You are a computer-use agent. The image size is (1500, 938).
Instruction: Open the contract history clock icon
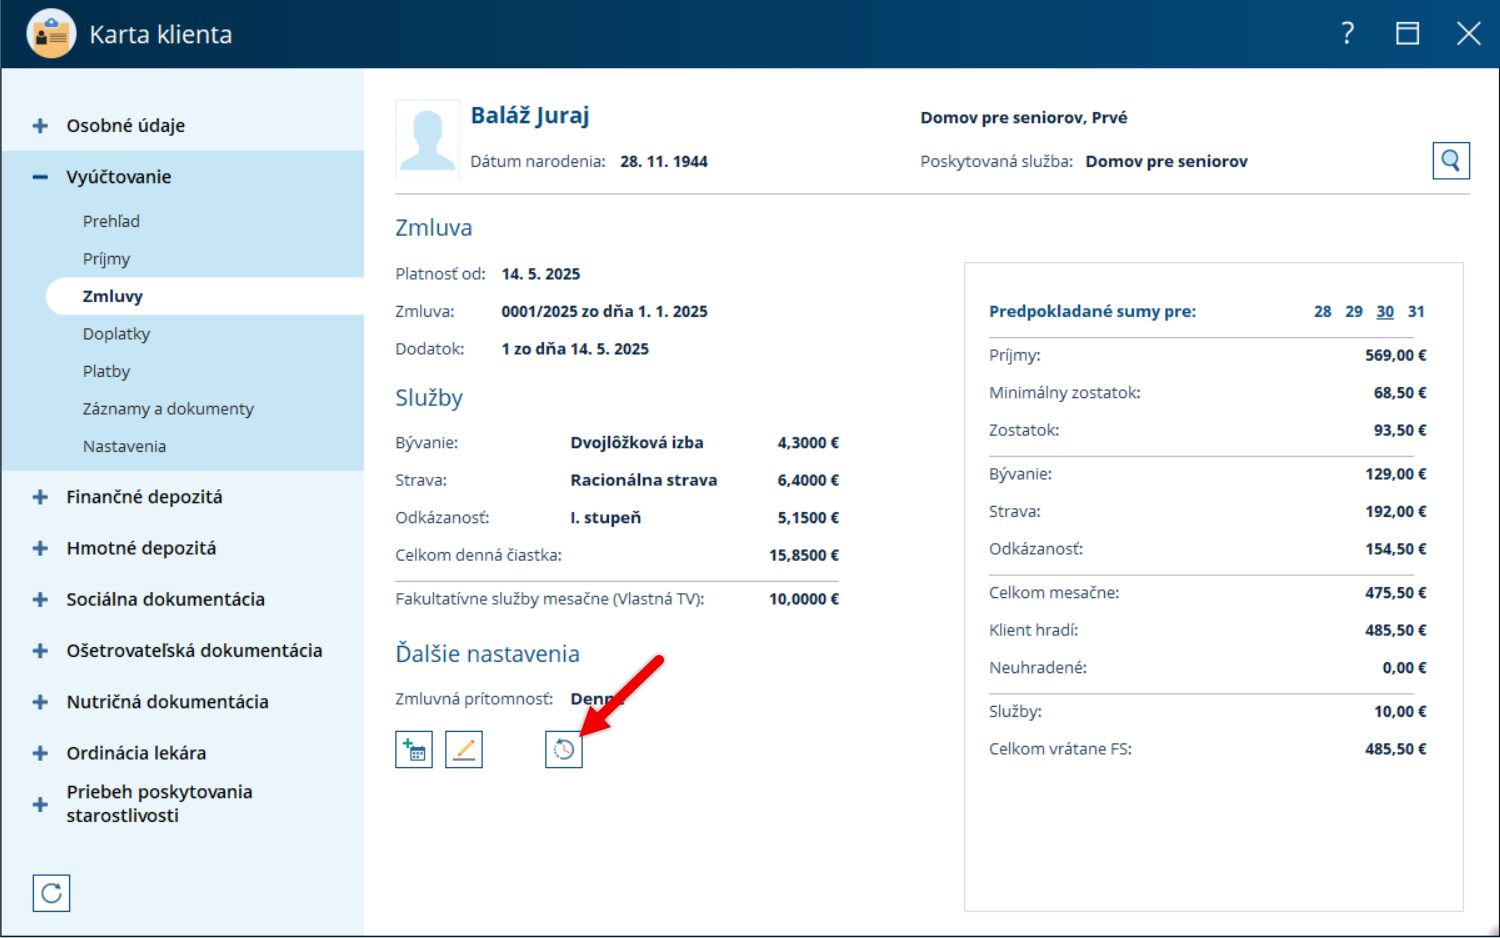coord(564,749)
